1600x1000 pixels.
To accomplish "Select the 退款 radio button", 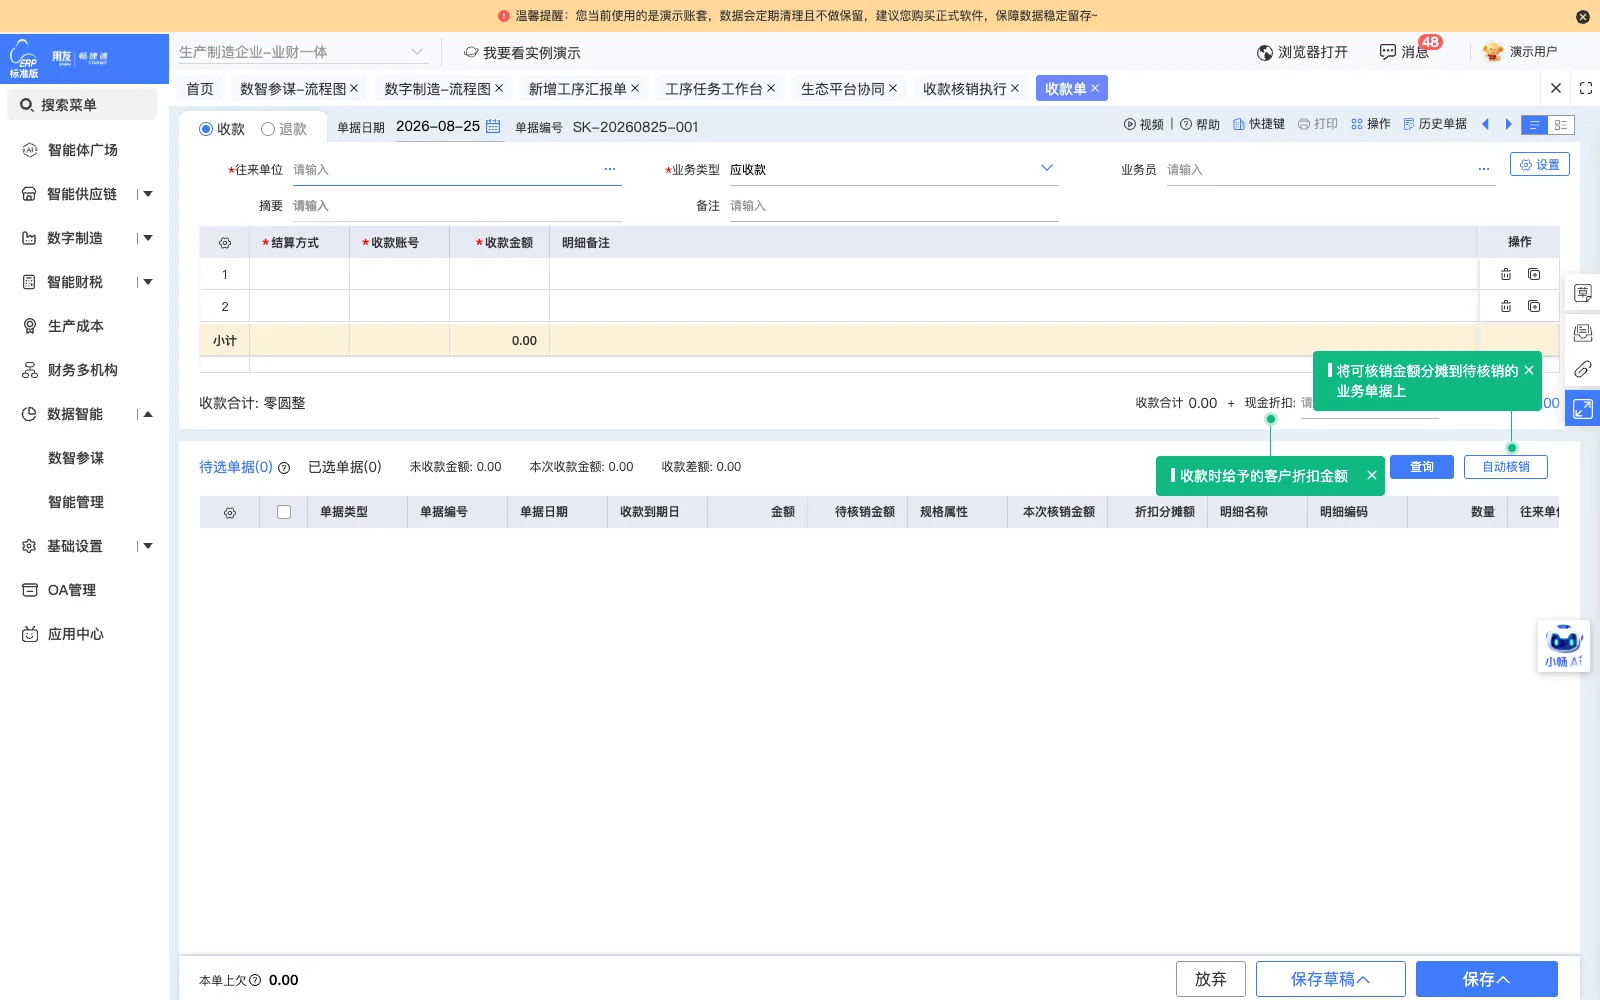I will click(x=268, y=129).
